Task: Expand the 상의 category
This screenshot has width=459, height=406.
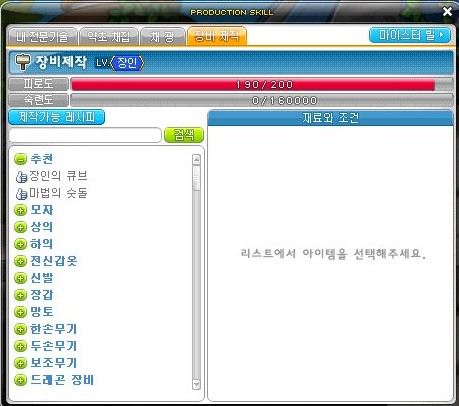Action: 20,227
